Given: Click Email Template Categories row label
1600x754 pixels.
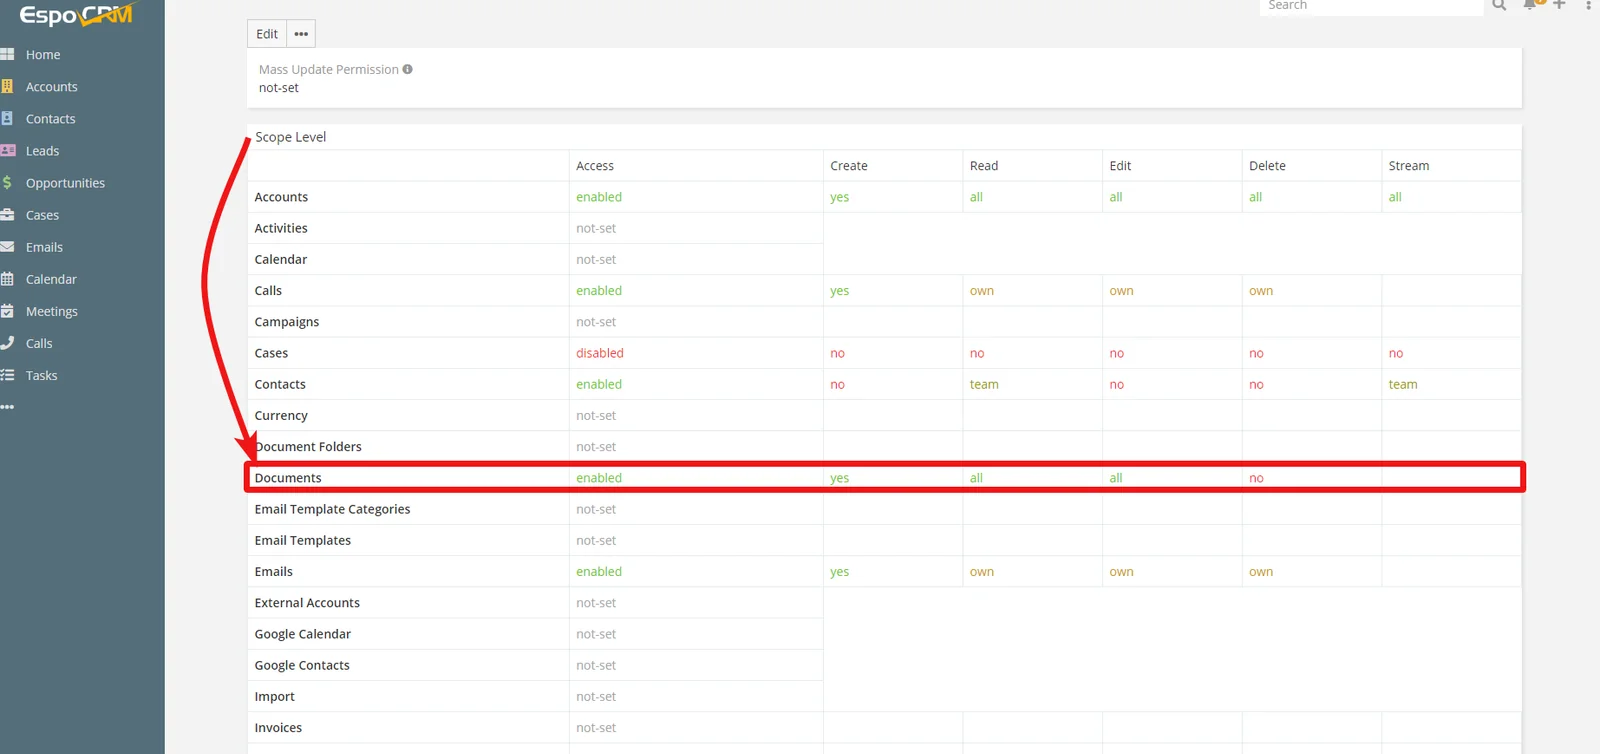Looking at the screenshot, I should point(333,509).
